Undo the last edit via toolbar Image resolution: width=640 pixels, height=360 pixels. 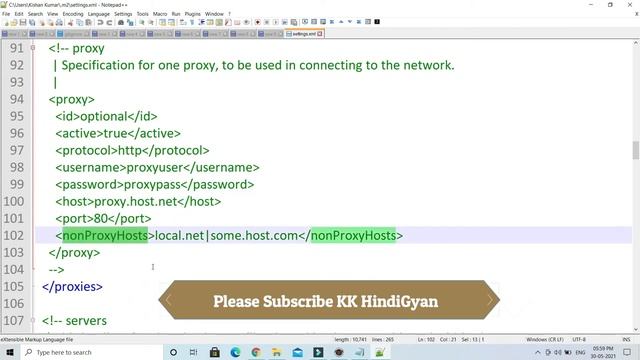99,22
